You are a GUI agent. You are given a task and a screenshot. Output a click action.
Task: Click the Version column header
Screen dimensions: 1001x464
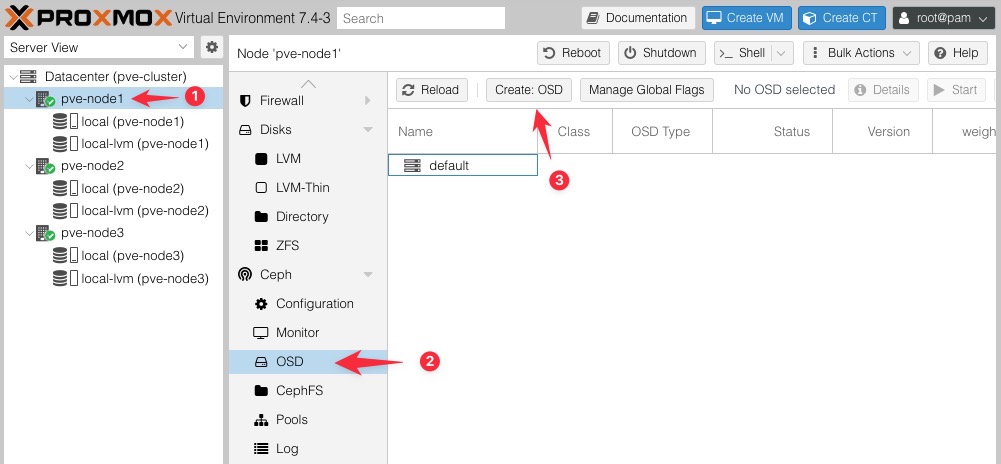[x=883, y=131]
